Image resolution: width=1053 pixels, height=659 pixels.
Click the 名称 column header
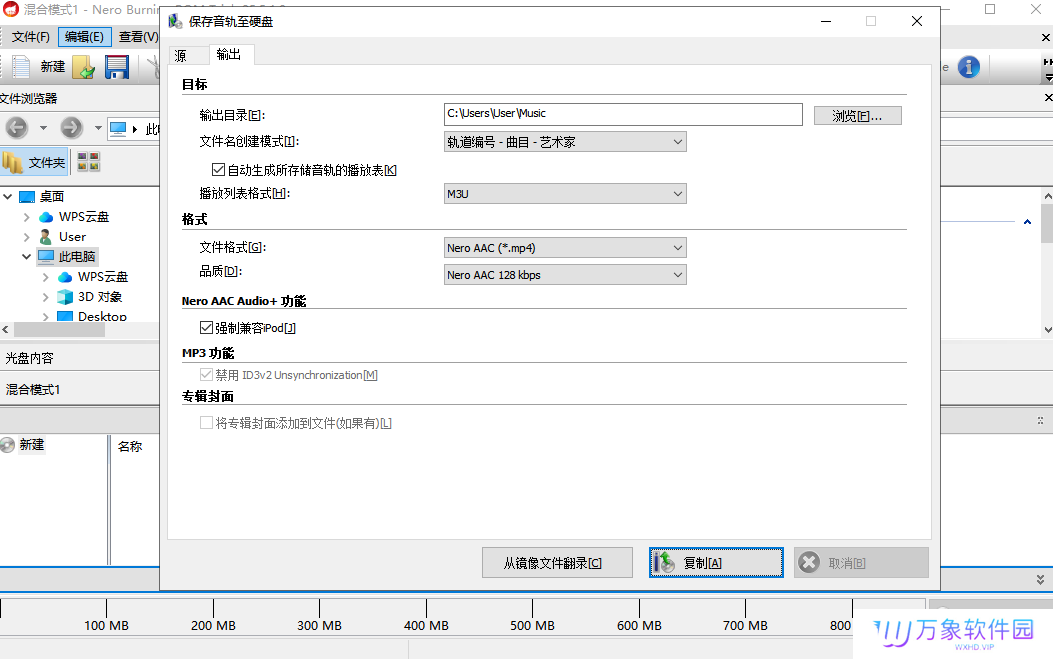coord(130,447)
